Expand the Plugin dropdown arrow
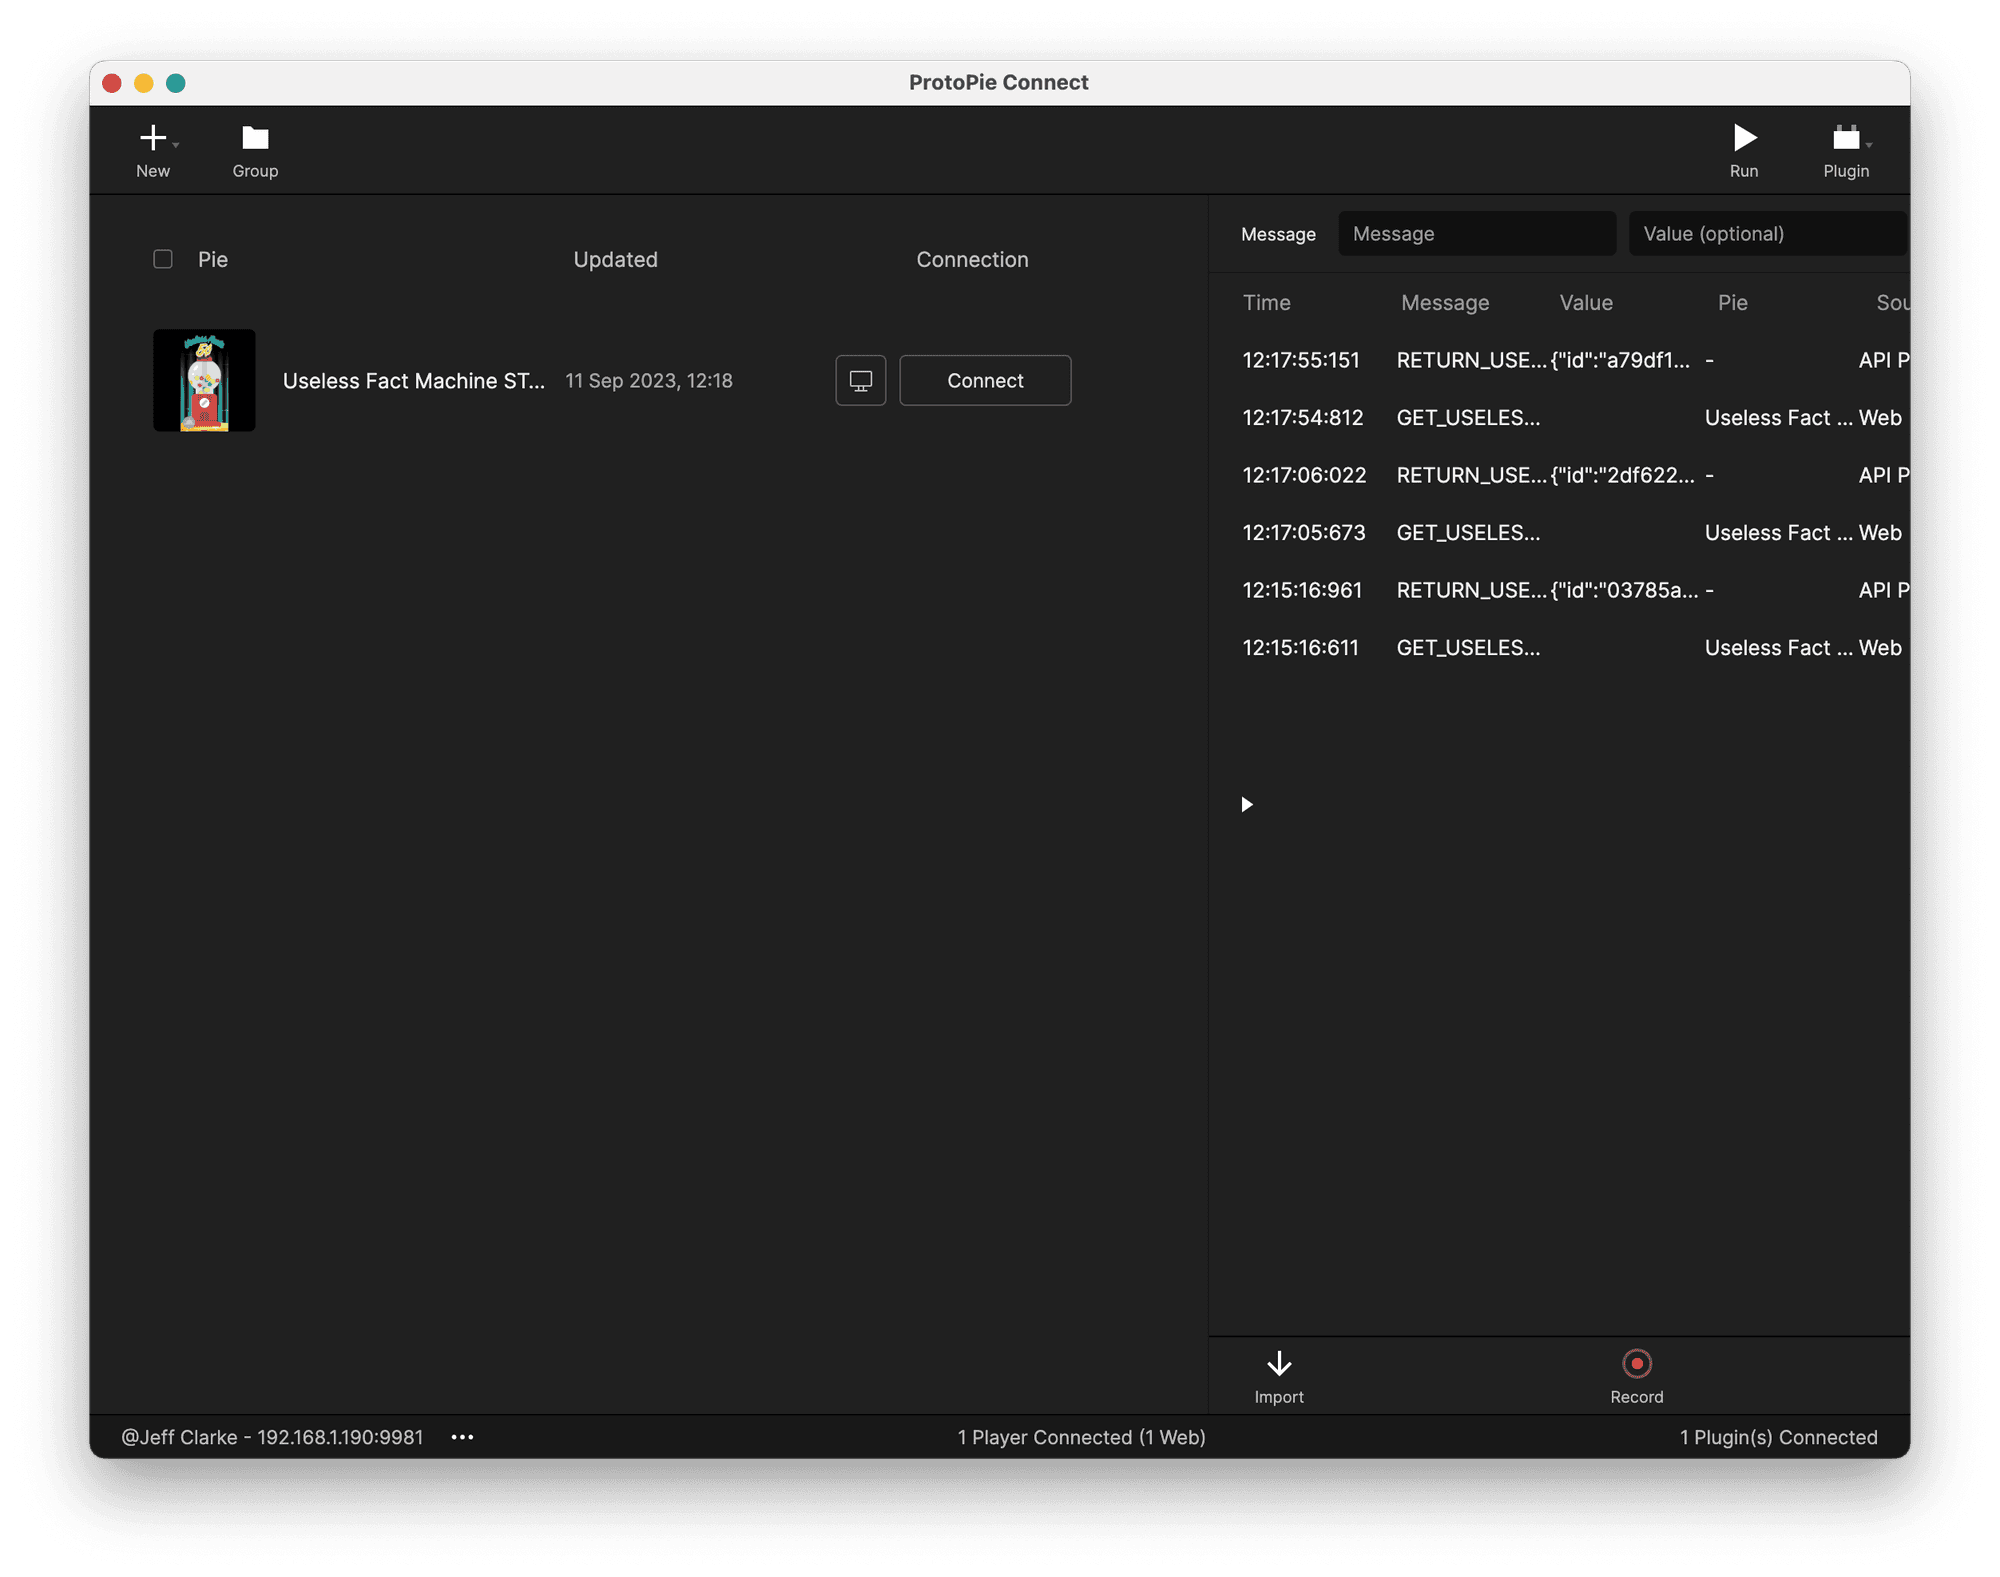The height and width of the screenshot is (1577, 2000). pyautogui.click(x=1869, y=145)
